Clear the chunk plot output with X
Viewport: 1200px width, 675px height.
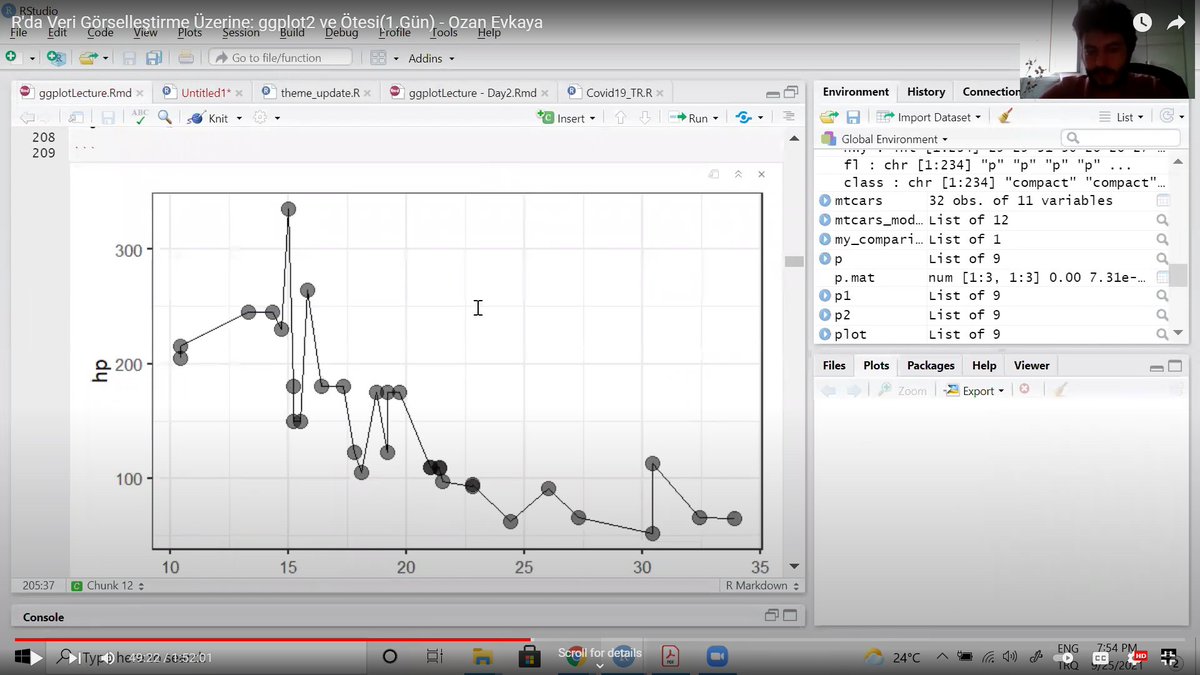click(x=762, y=174)
